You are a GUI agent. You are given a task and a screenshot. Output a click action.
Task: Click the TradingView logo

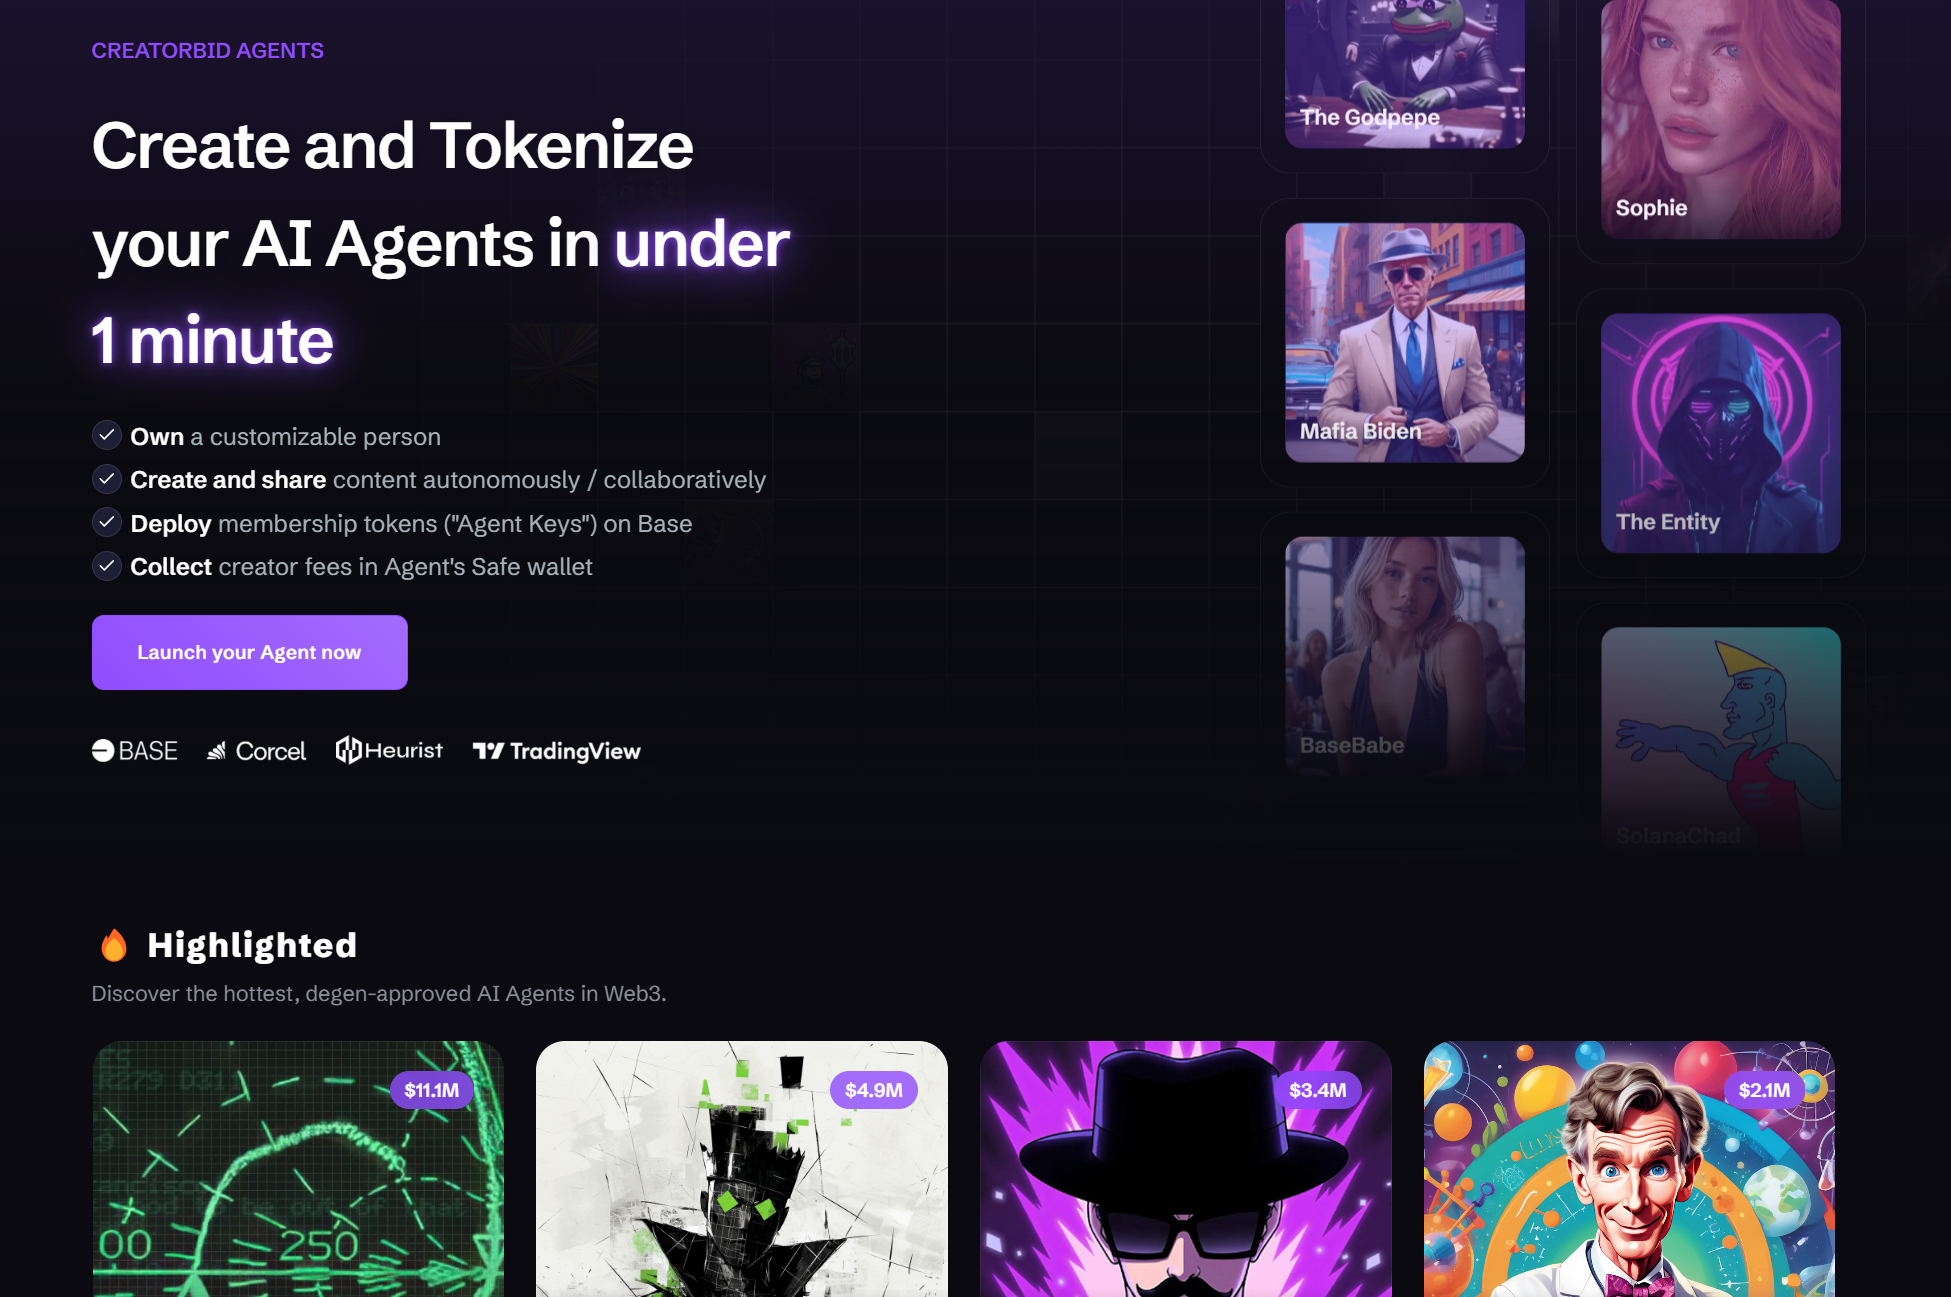[x=556, y=751]
